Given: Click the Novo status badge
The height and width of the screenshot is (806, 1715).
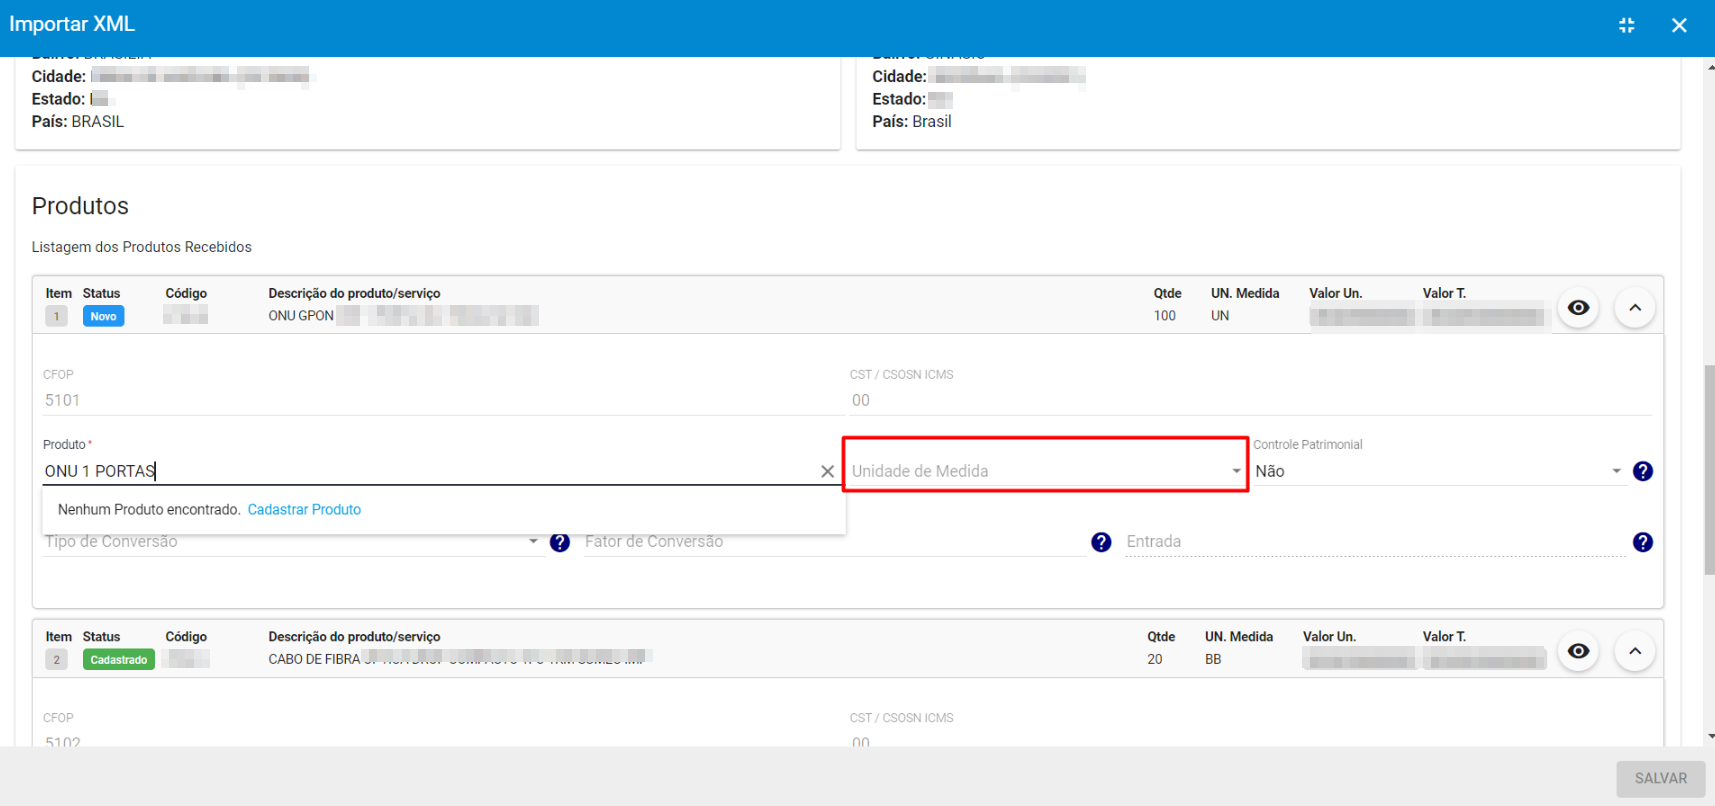Looking at the screenshot, I should pyautogui.click(x=103, y=316).
